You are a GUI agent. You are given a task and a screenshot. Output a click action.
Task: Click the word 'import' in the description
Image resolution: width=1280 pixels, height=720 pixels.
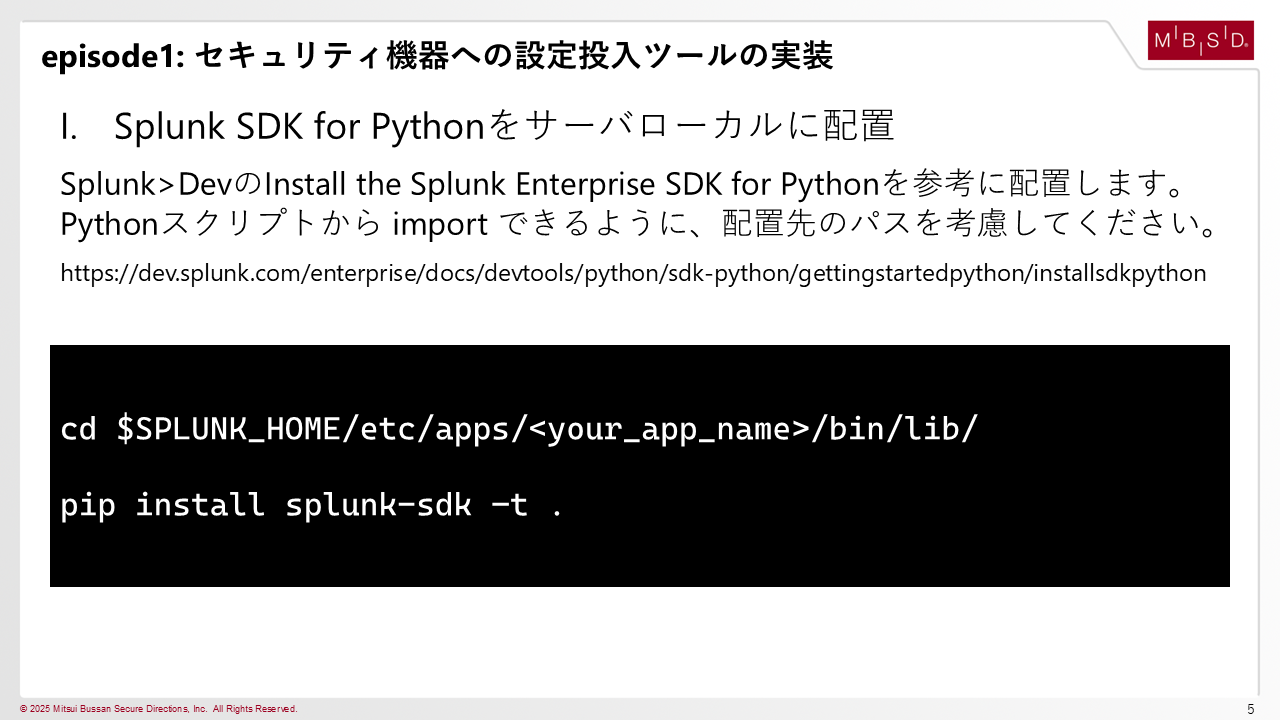tap(439, 225)
